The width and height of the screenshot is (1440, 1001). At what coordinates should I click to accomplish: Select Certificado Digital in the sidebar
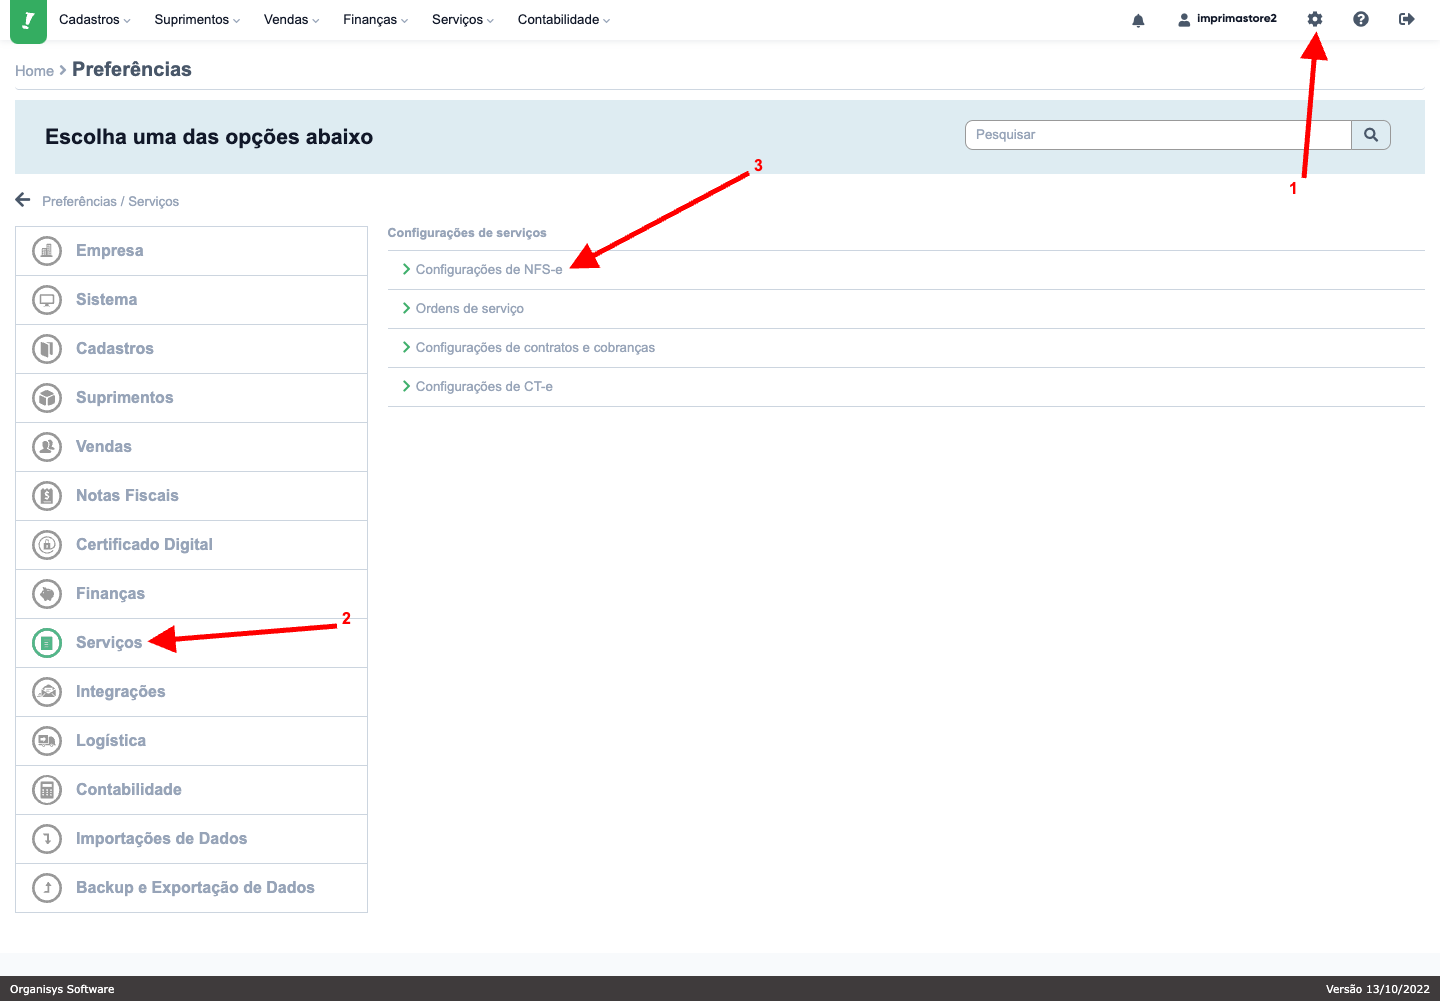pyautogui.click(x=191, y=545)
